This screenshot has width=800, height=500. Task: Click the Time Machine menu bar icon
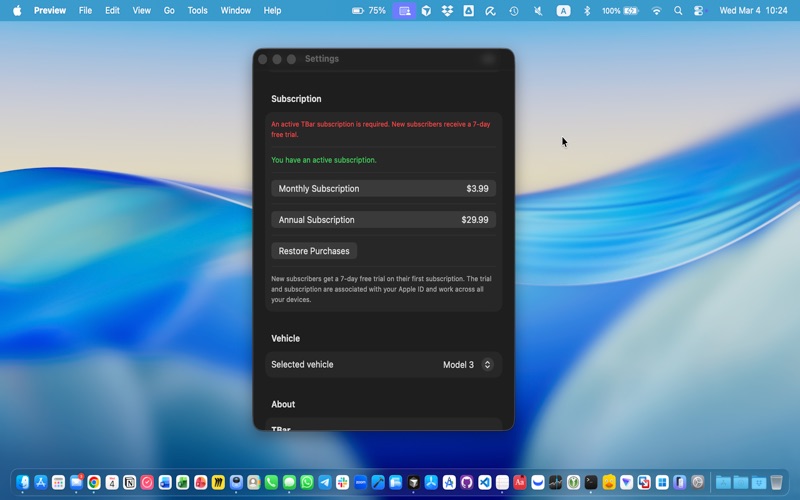pos(514,10)
